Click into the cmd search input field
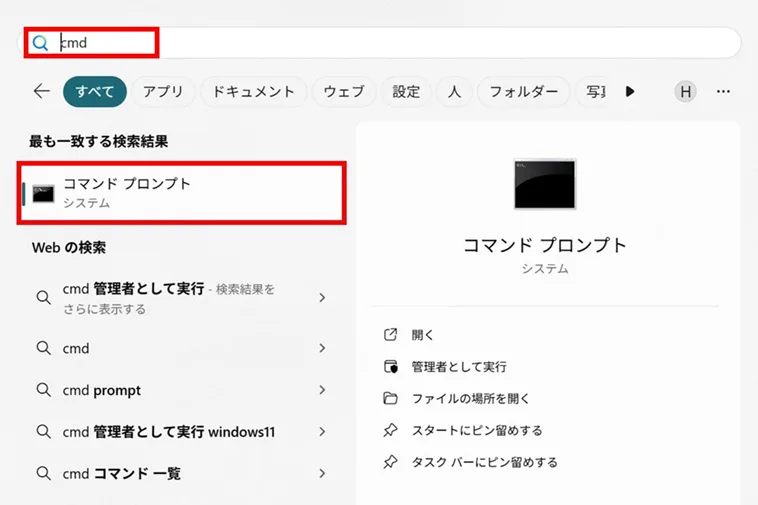Image resolution: width=758 pixels, height=505 pixels. (x=400, y=43)
